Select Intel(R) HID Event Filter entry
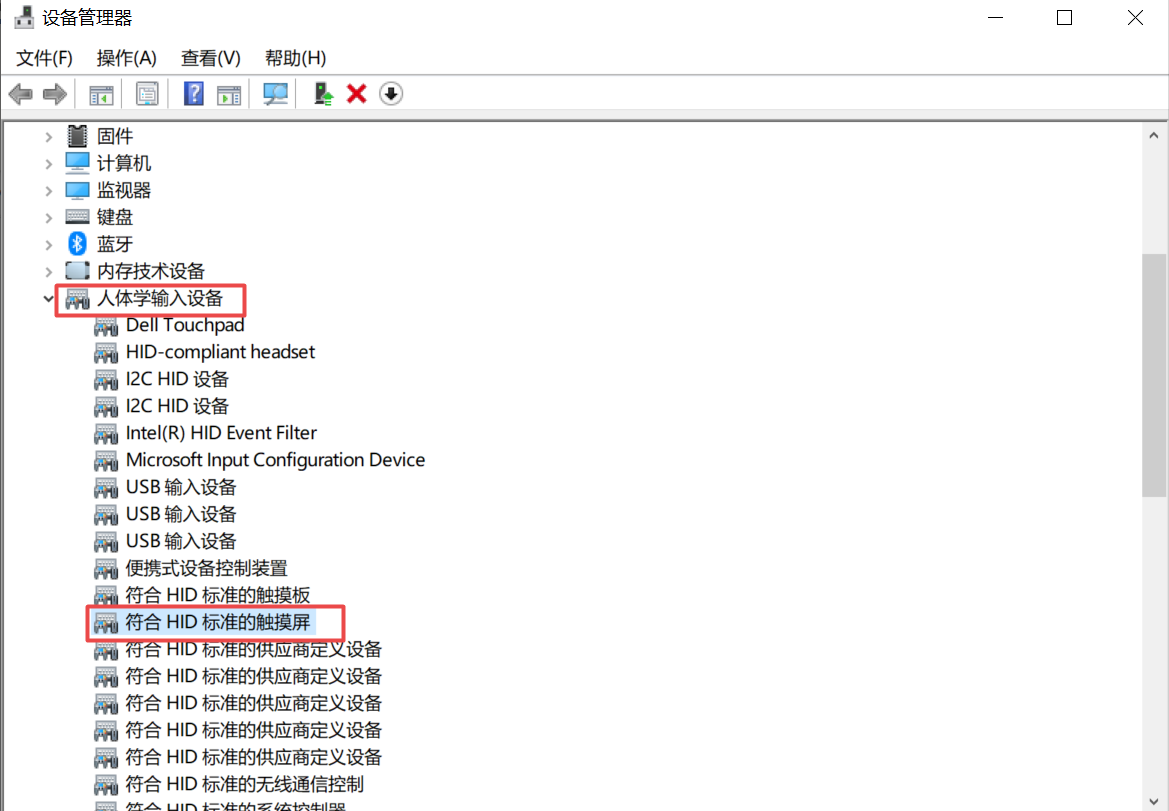Screen dimensions: 1169x811 [220, 433]
